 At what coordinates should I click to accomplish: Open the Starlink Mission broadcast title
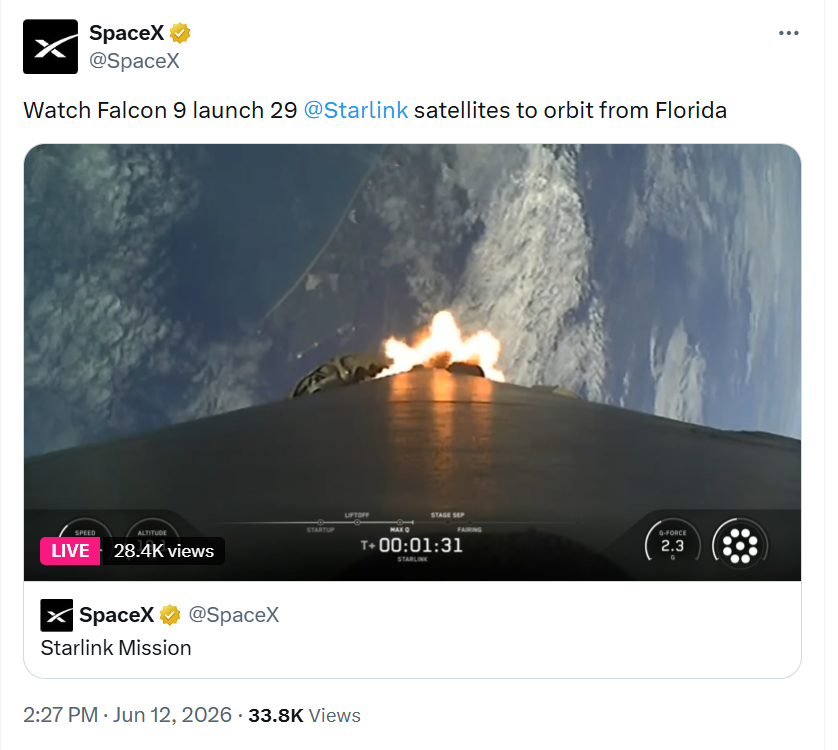pos(116,648)
